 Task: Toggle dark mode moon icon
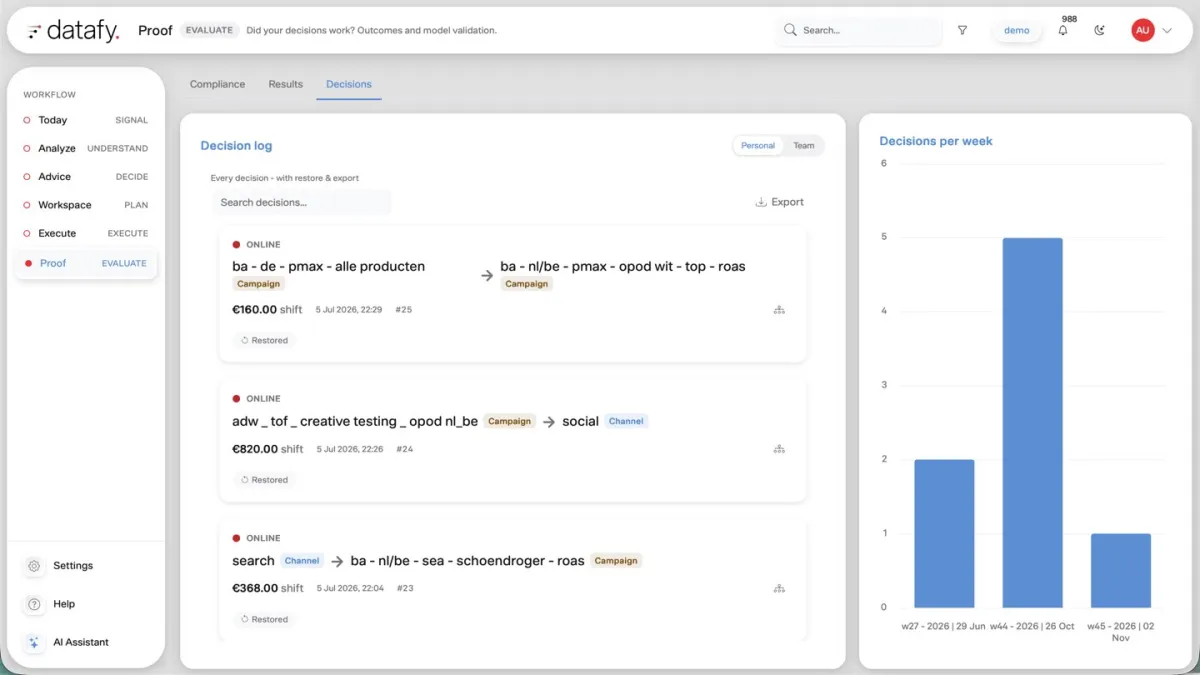point(1100,30)
